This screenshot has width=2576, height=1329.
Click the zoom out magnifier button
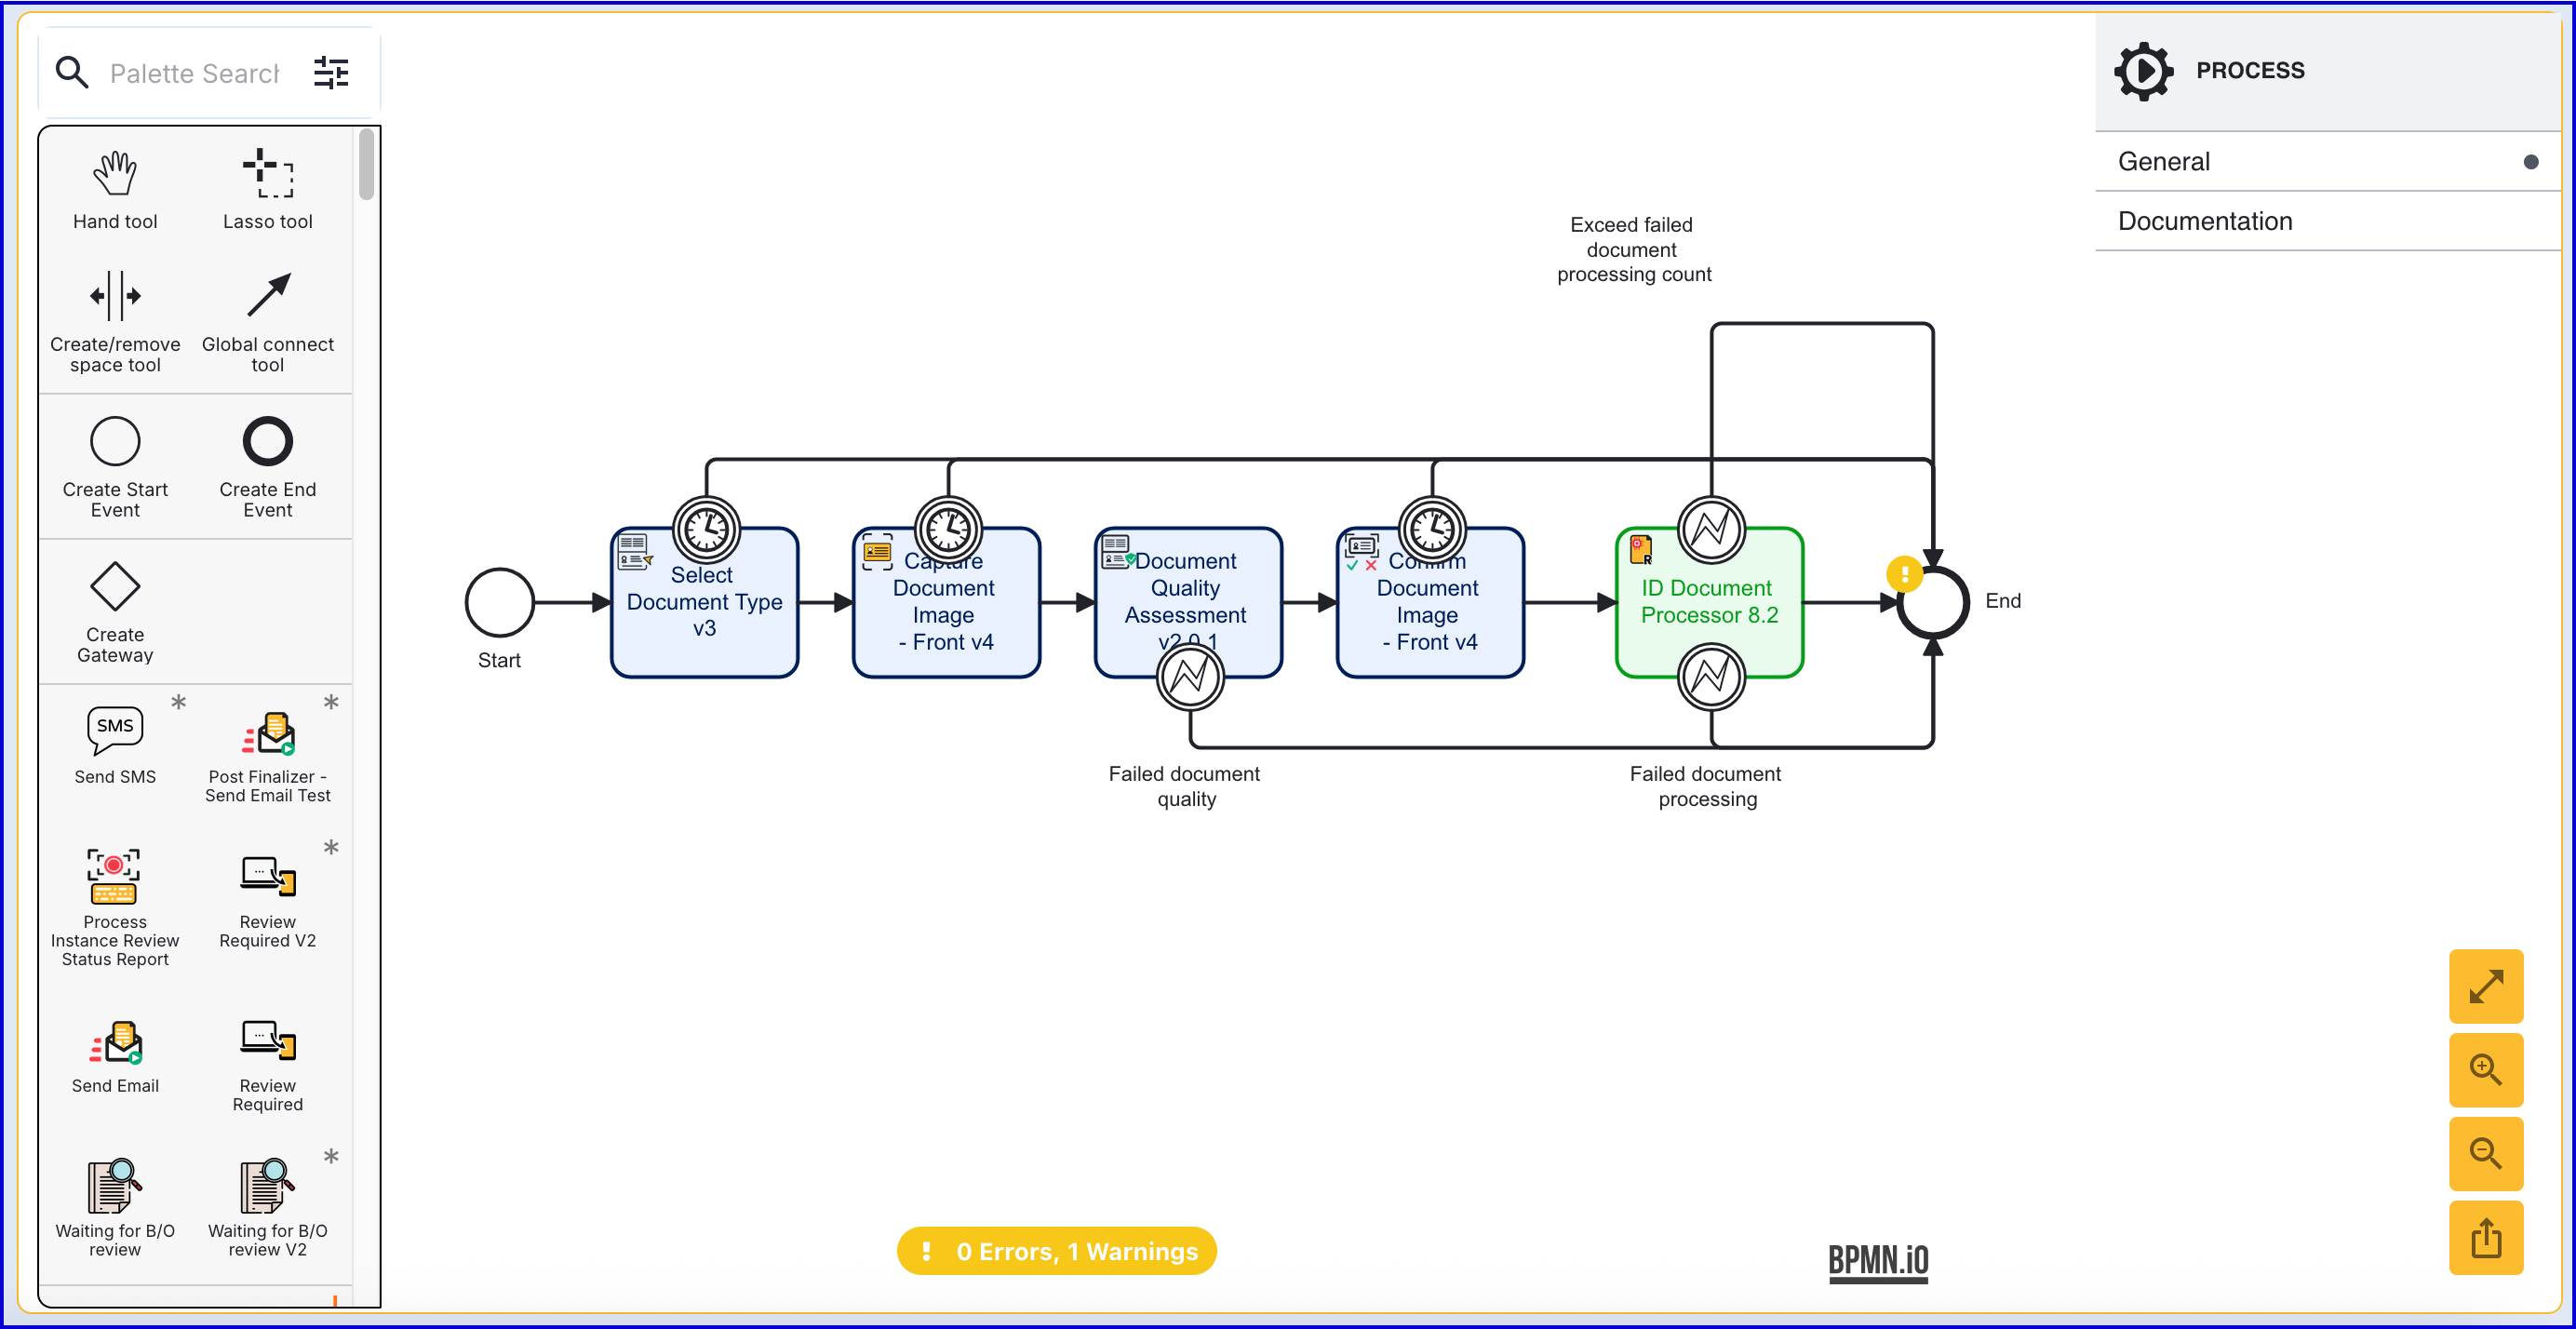2485,1154
